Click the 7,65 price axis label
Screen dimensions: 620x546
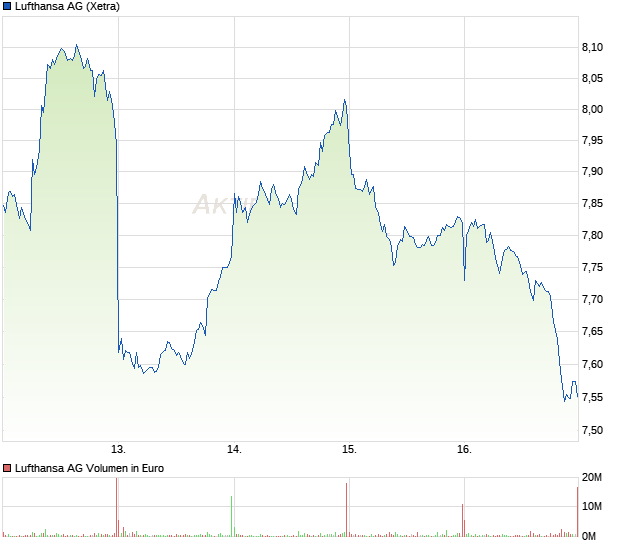pyautogui.click(x=592, y=331)
